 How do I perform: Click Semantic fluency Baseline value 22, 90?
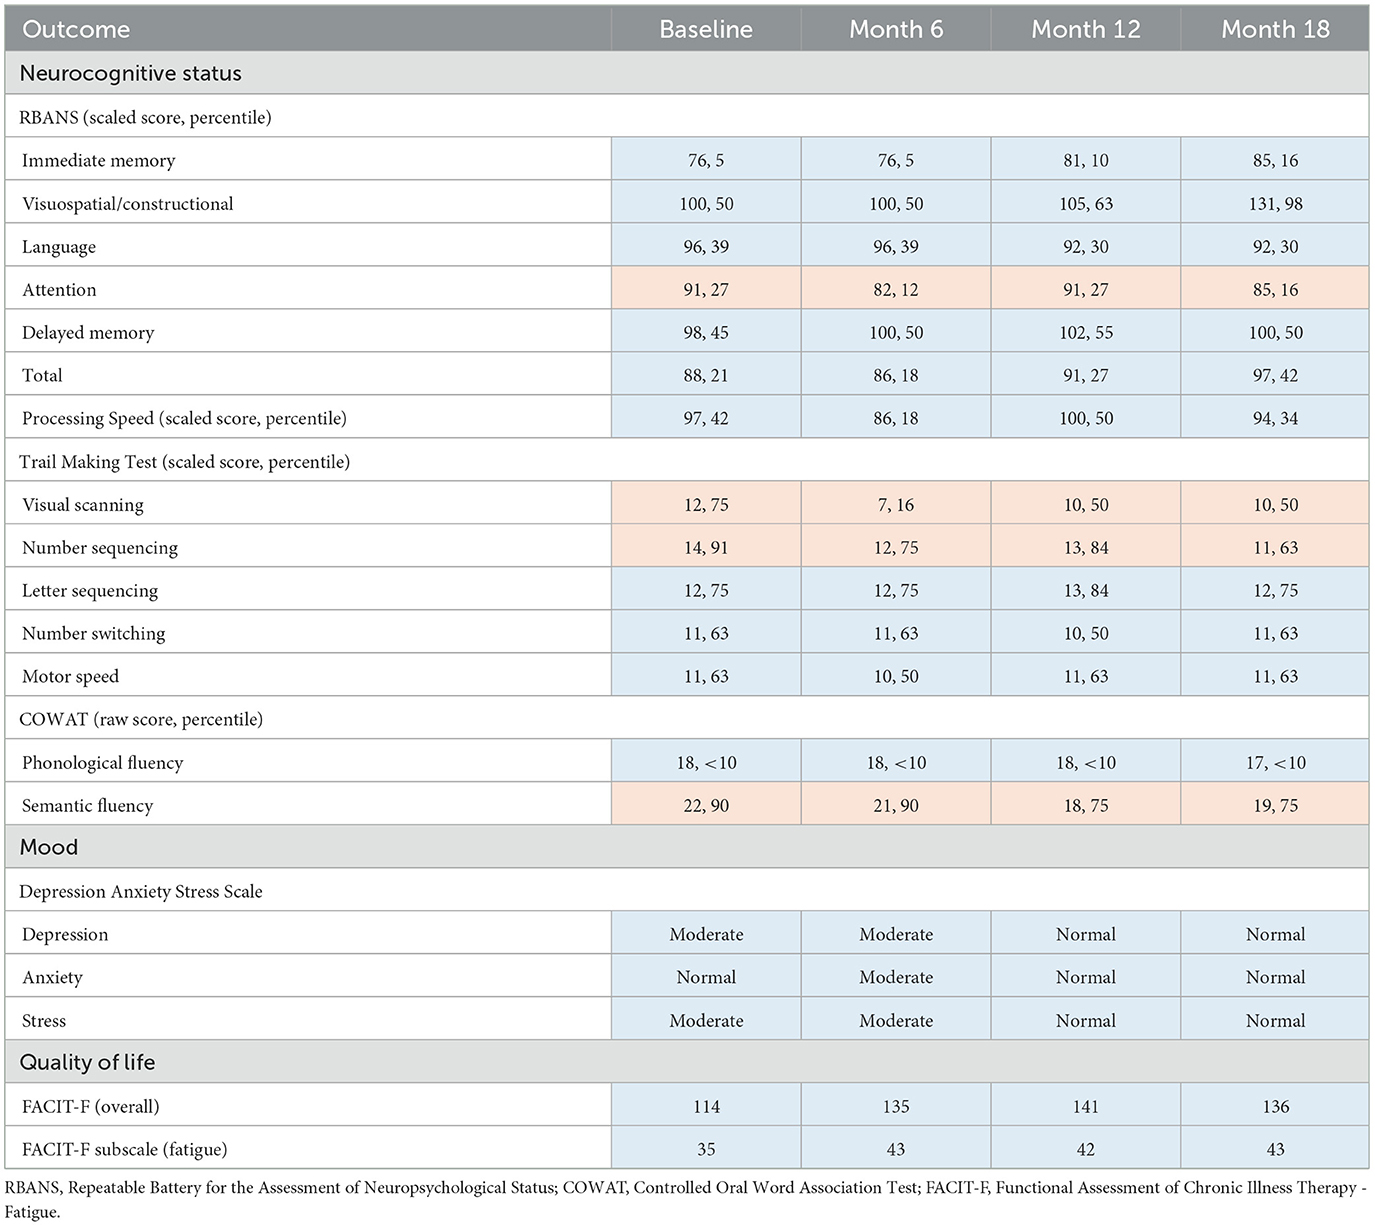point(706,806)
